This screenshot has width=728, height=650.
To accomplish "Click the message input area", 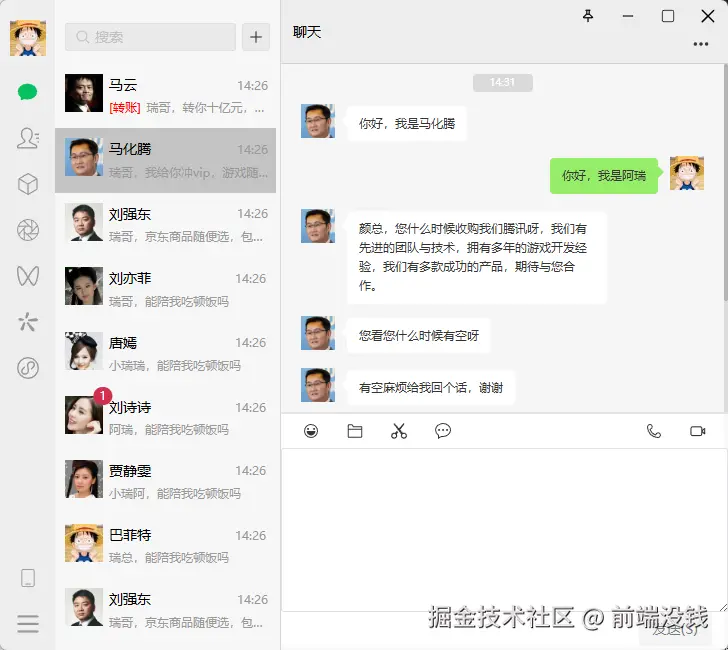I will pos(503,529).
